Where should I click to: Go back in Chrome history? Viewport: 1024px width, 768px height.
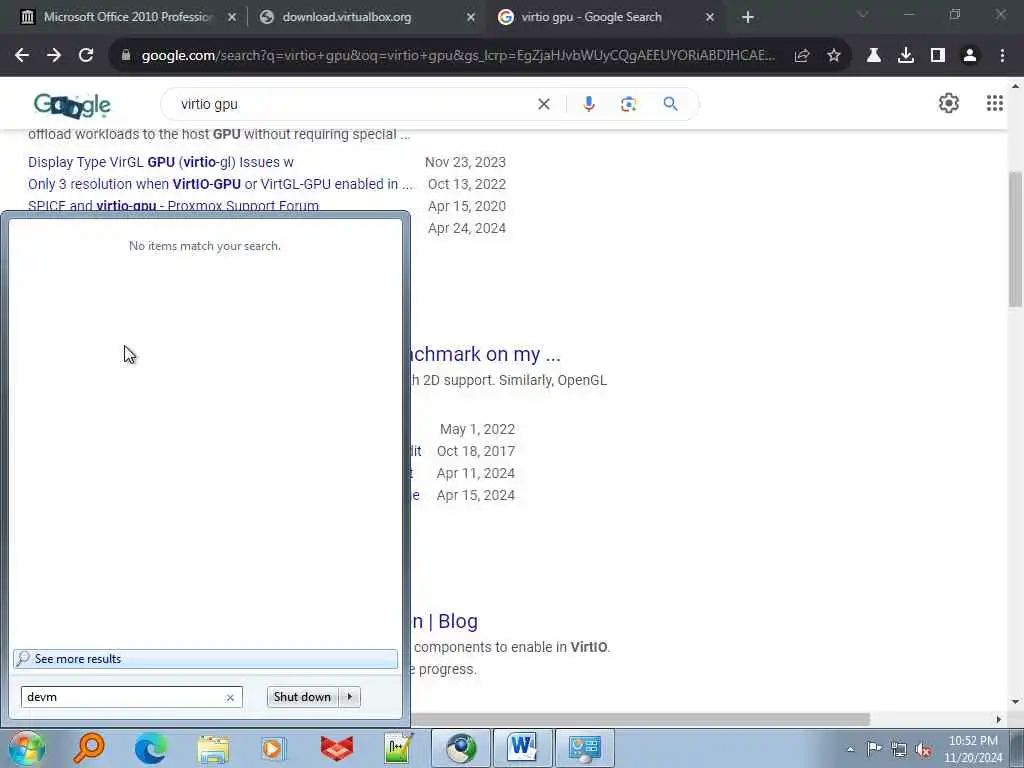click(22, 56)
